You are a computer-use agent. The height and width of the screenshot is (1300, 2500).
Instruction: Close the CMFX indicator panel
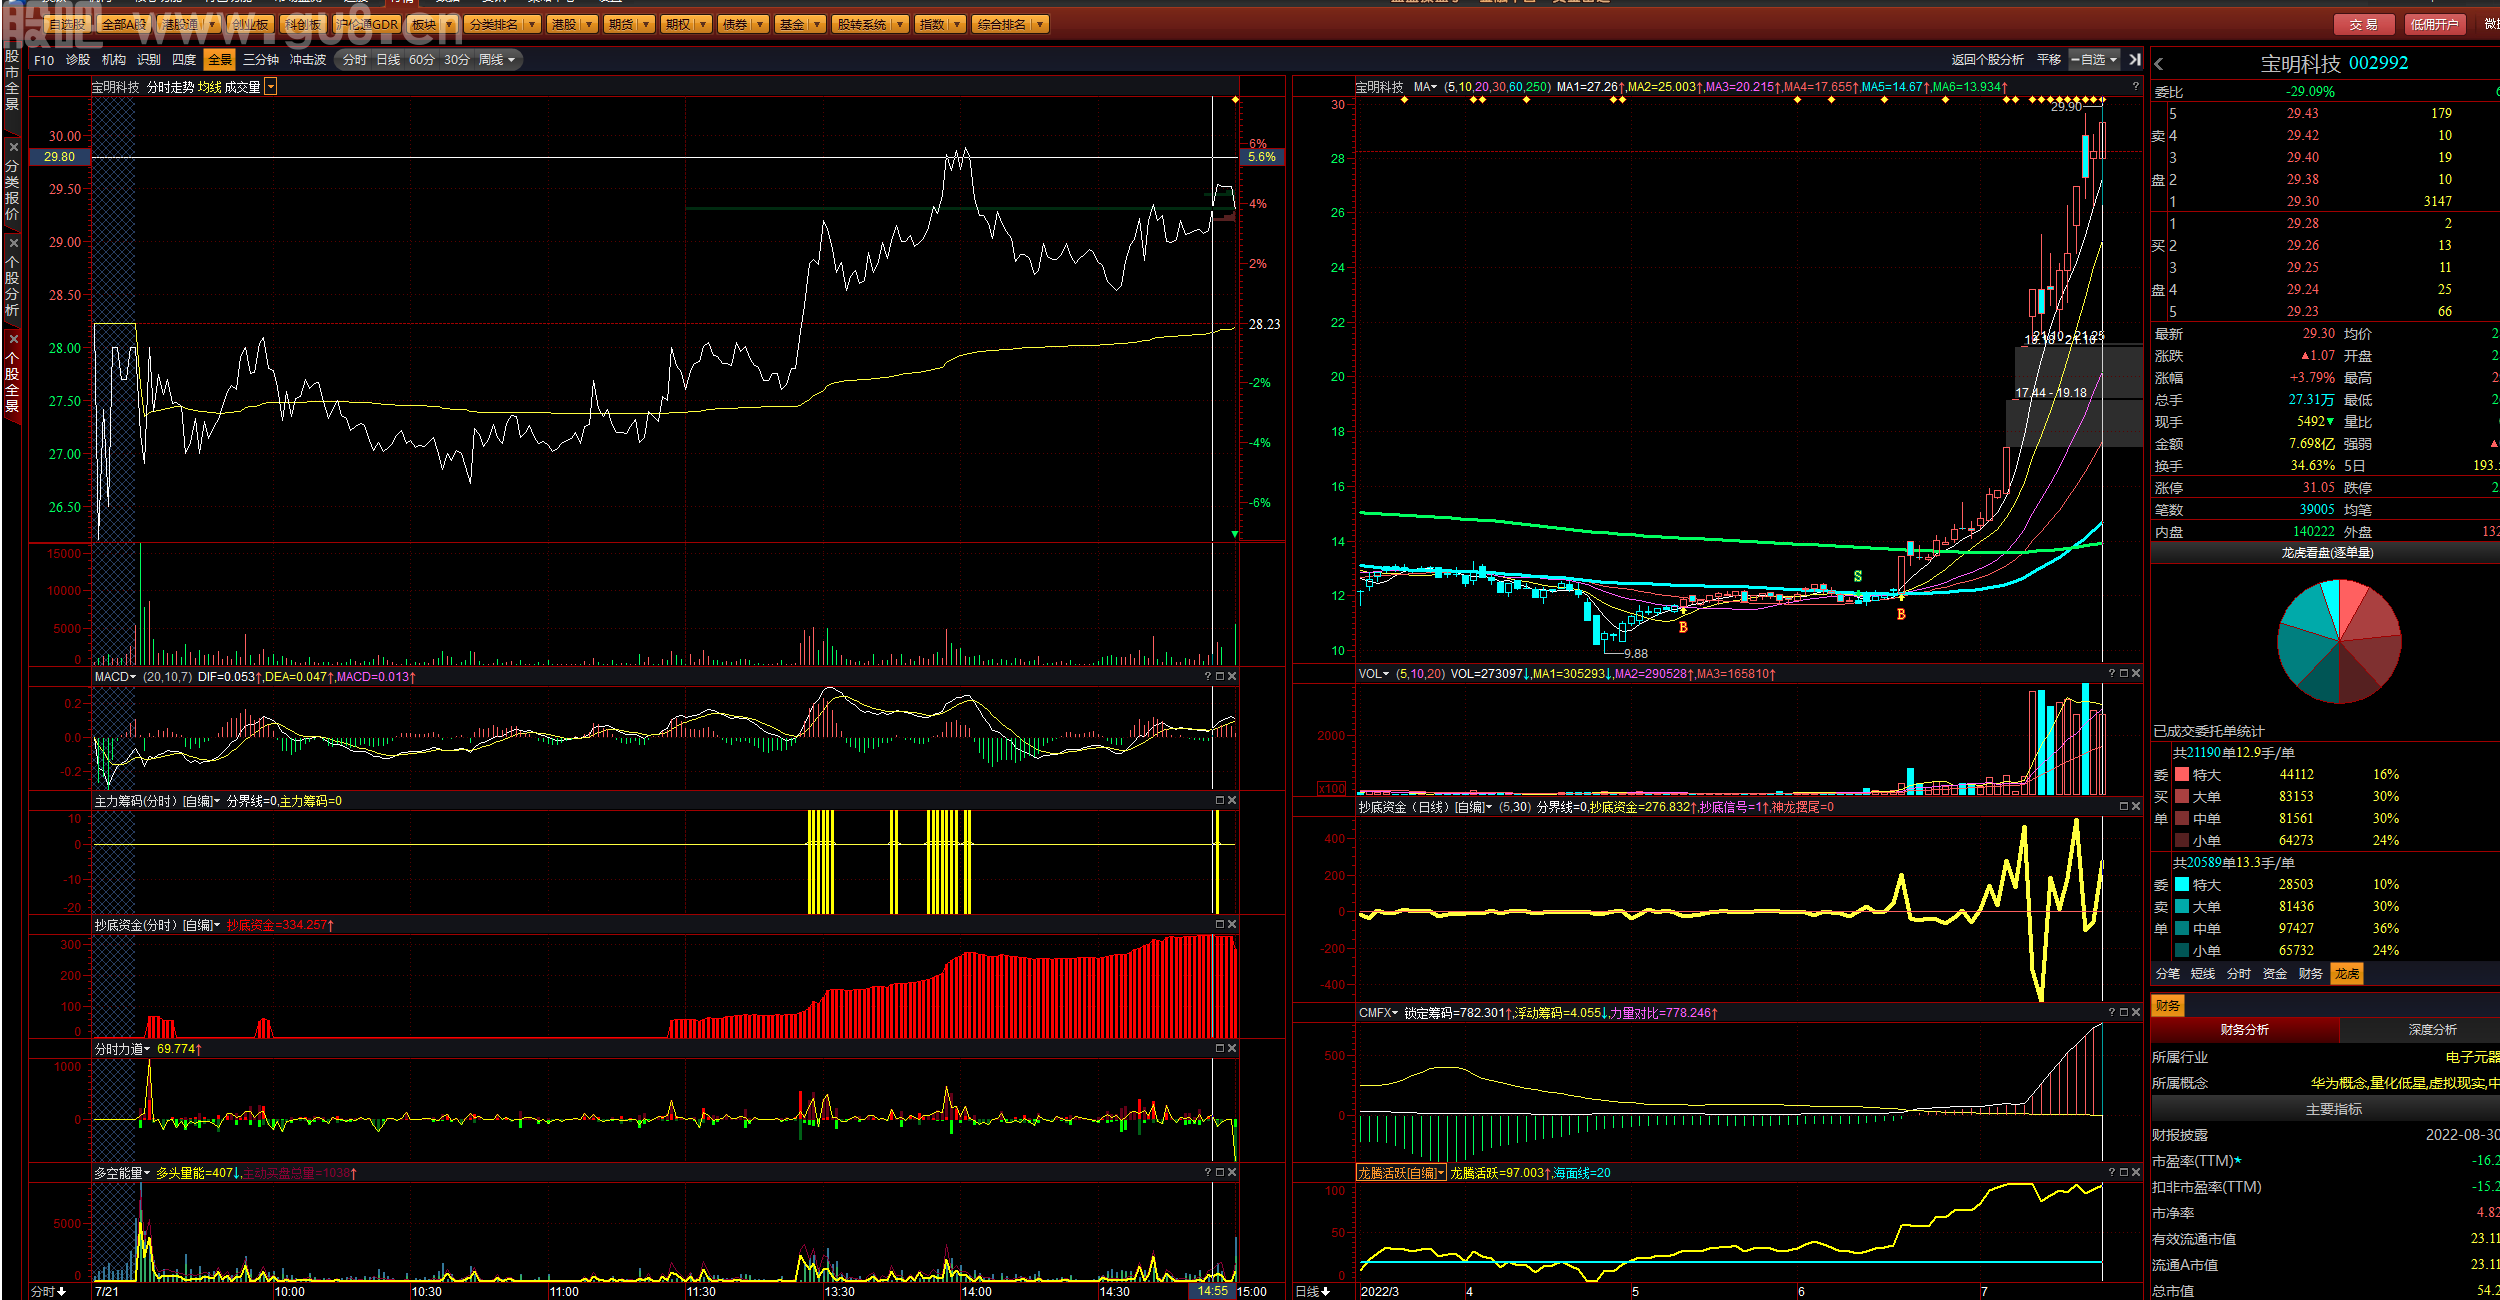pyautogui.click(x=2136, y=1013)
